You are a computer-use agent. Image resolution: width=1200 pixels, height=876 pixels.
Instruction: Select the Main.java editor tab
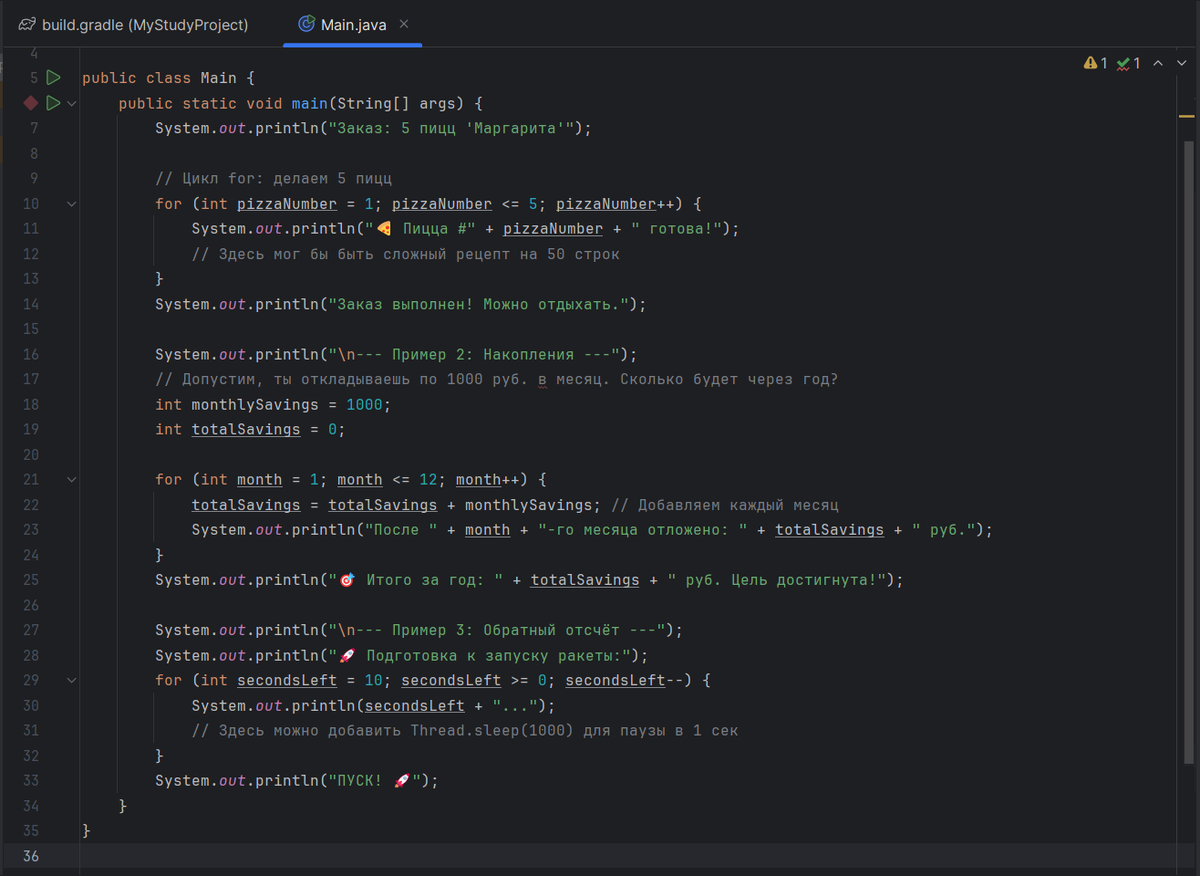tap(352, 24)
